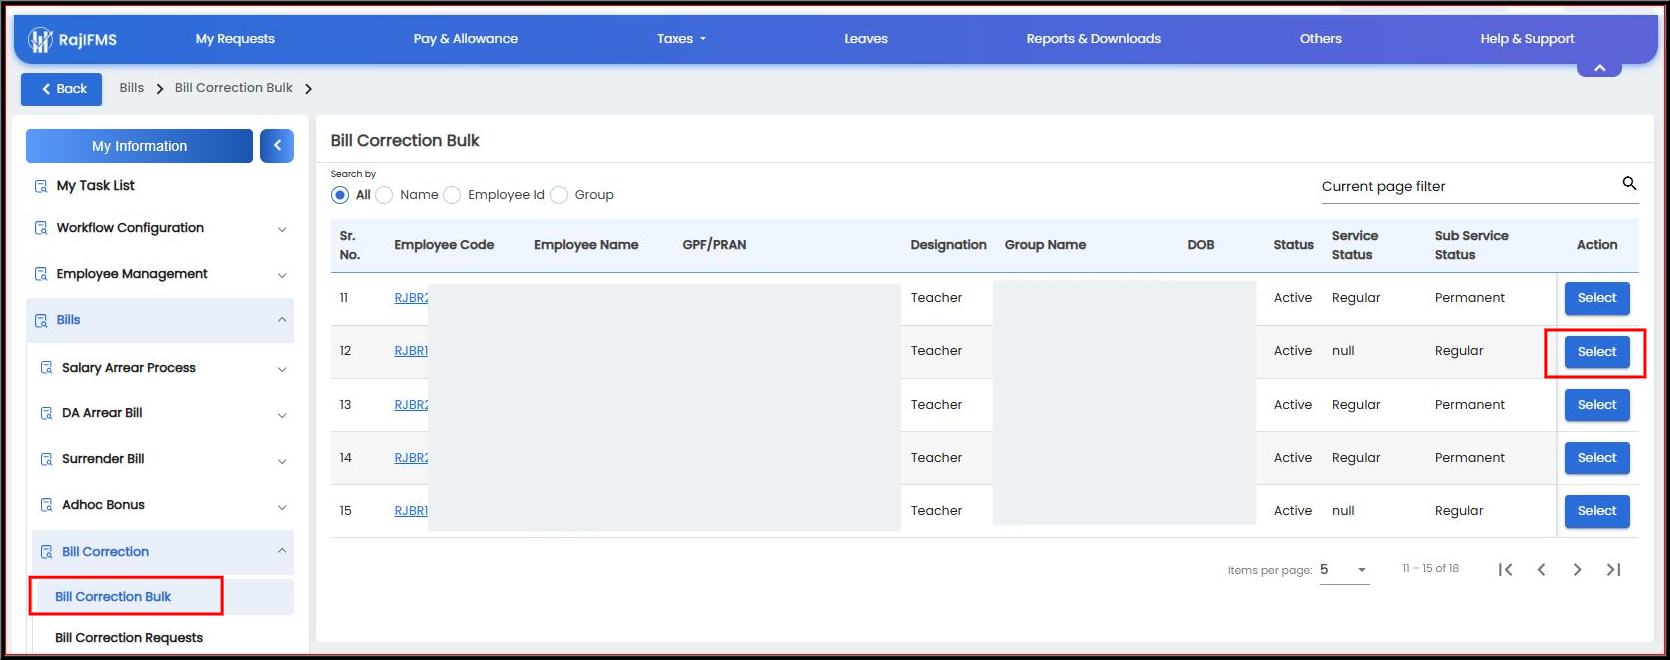Select the Employee Id radio button

[x=452, y=195]
